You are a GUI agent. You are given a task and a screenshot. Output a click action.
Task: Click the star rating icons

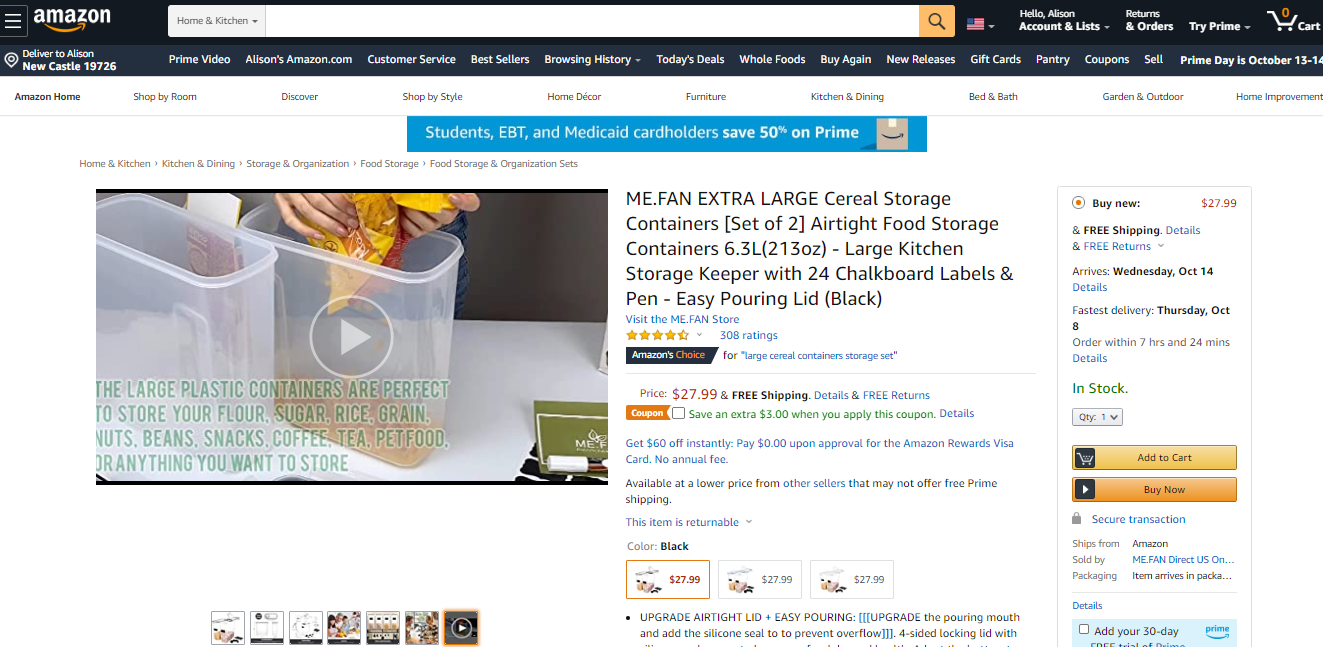click(x=657, y=335)
